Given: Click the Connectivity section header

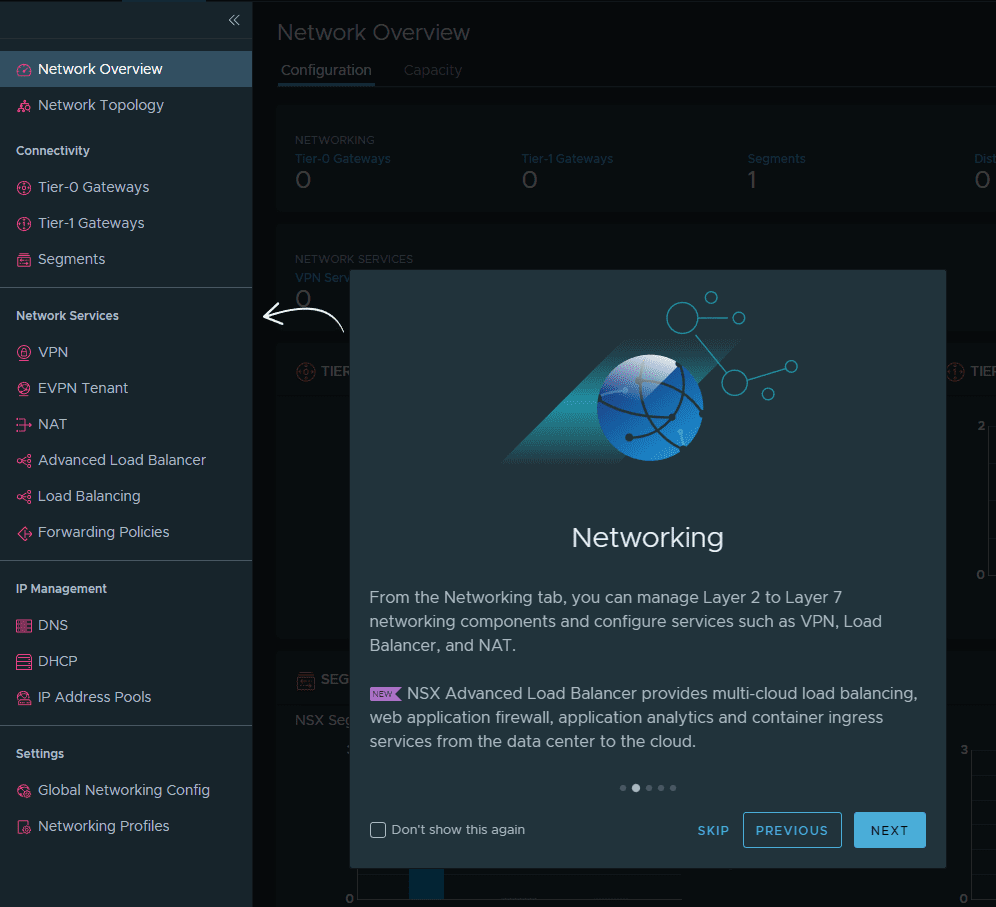Looking at the screenshot, I should tap(53, 151).
